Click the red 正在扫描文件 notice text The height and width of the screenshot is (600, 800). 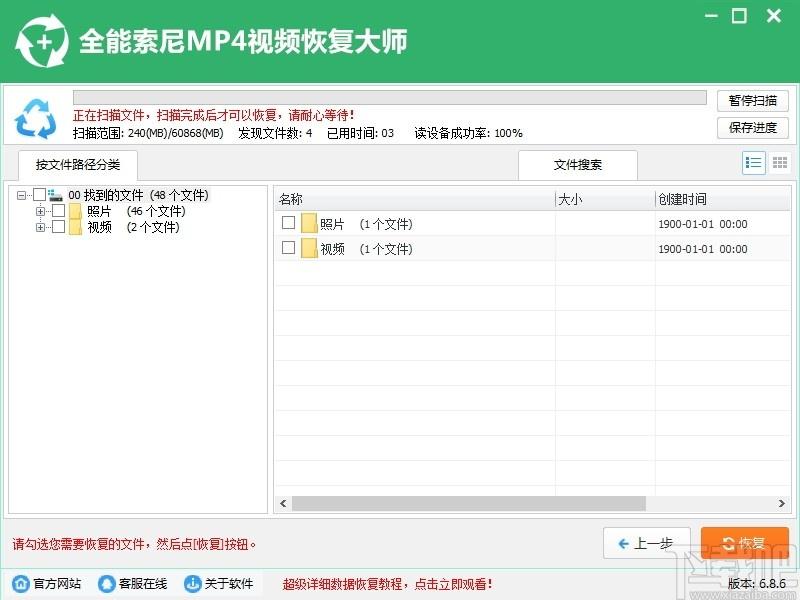click(213, 115)
